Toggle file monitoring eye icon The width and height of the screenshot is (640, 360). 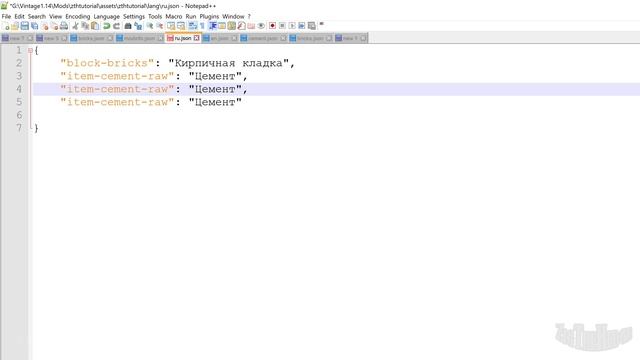point(261,26)
